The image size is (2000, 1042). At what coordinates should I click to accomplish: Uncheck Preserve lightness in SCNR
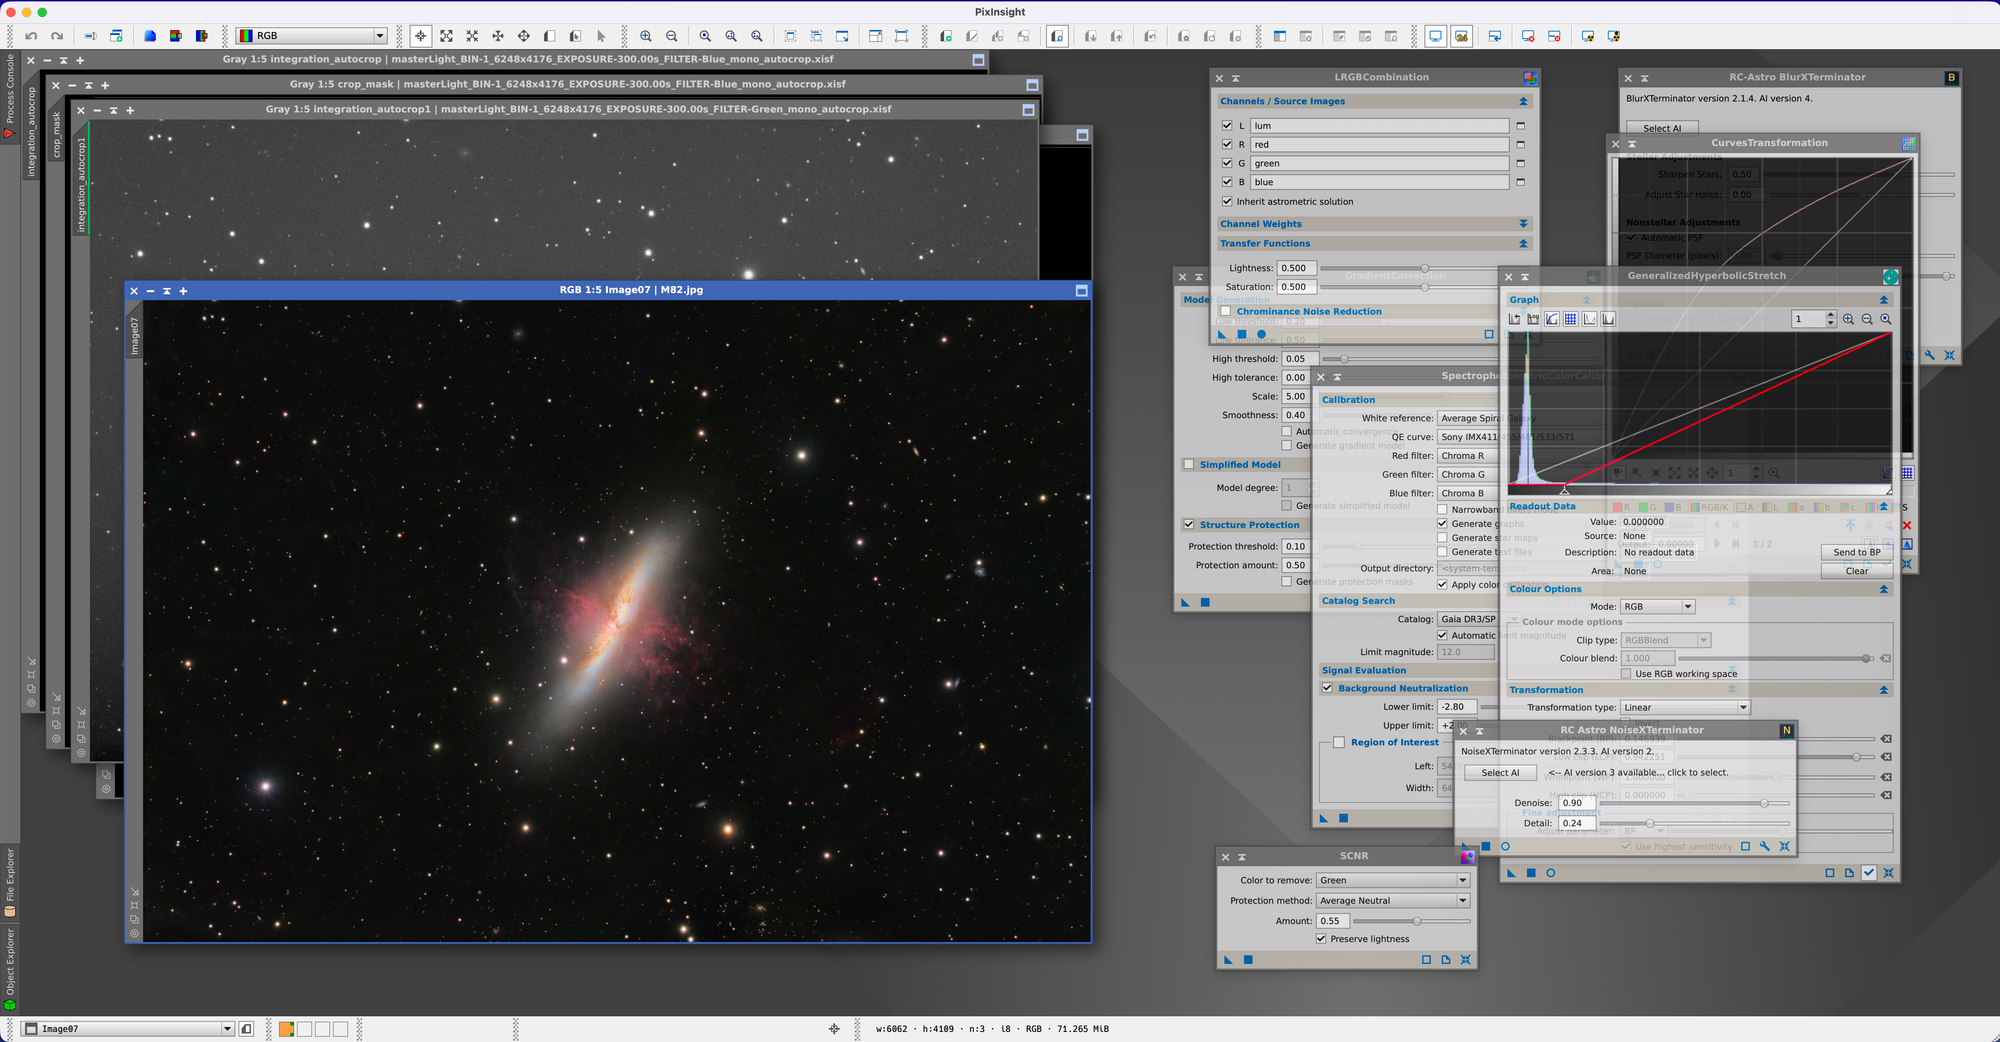coord(1320,938)
